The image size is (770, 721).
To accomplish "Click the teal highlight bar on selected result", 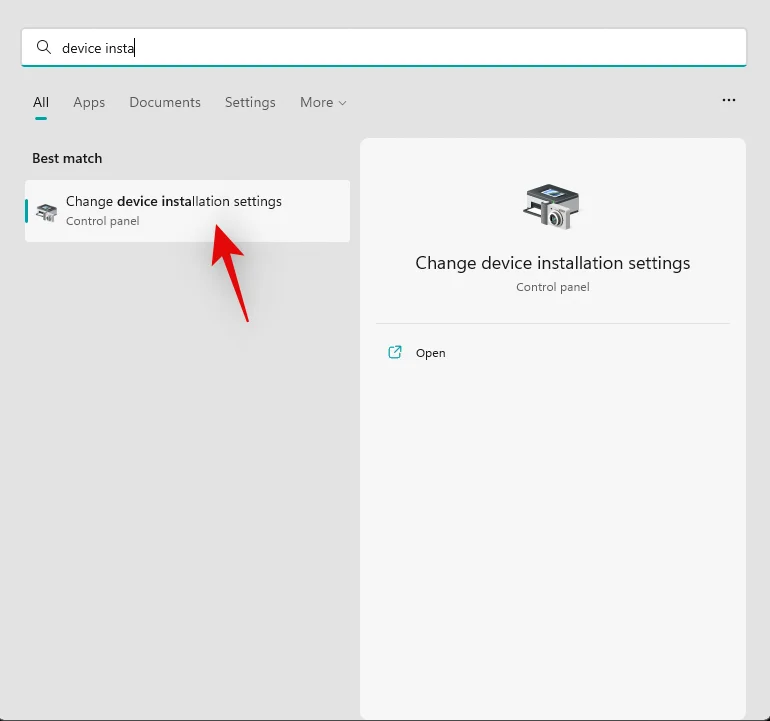I will (27, 211).
